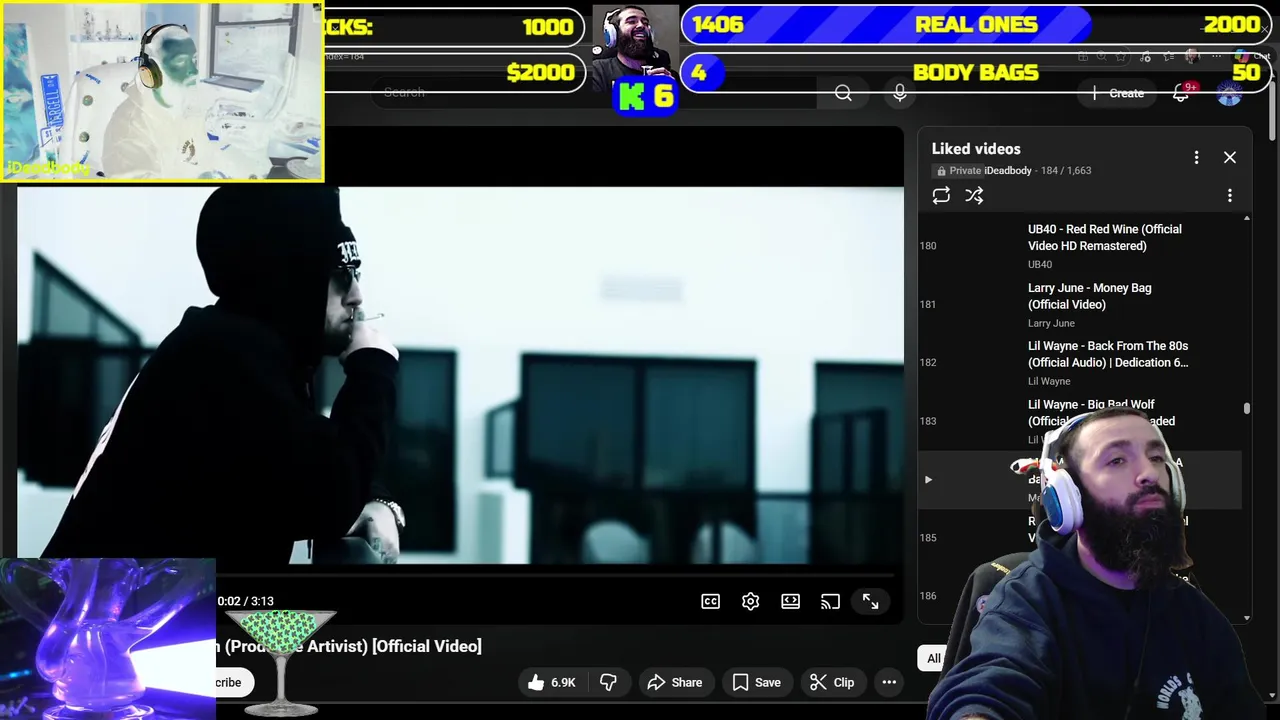Click the UB40 channel name under title
The image size is (1280, 720).
pyautogui.click(x=1040, y=265)
